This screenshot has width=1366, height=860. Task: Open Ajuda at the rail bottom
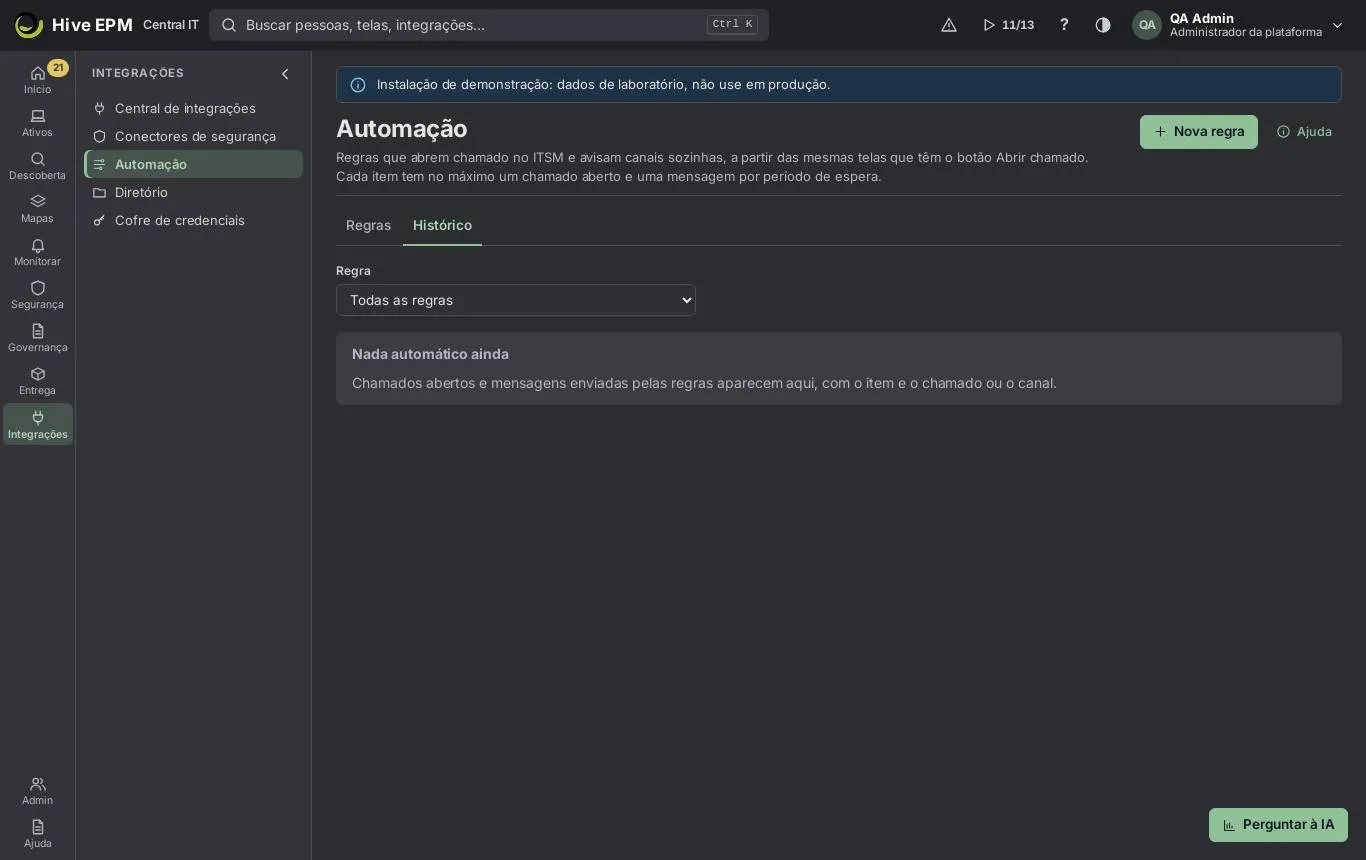(x=37, y=834)
